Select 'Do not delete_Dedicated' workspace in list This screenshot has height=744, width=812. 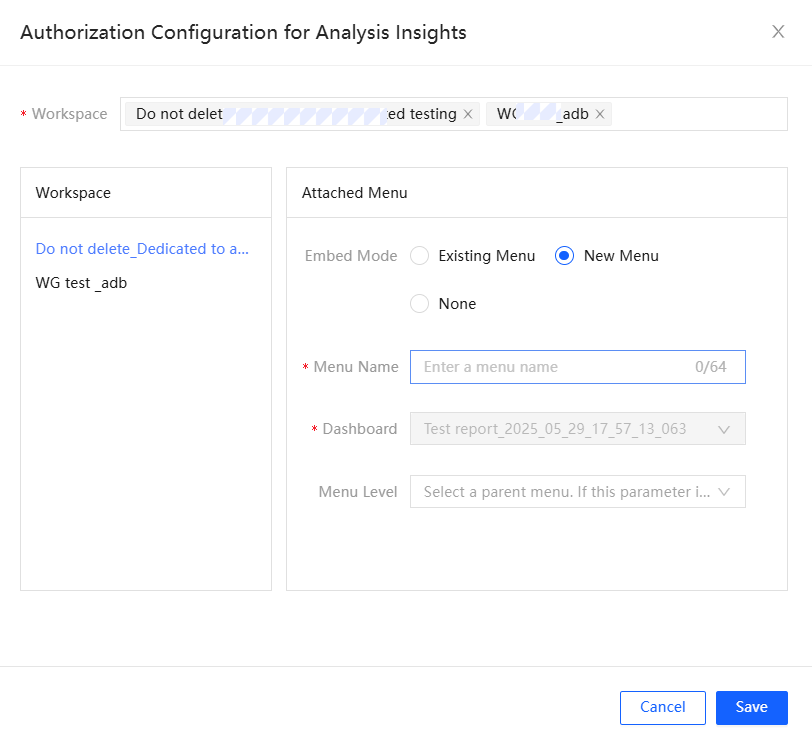point(142,249)
